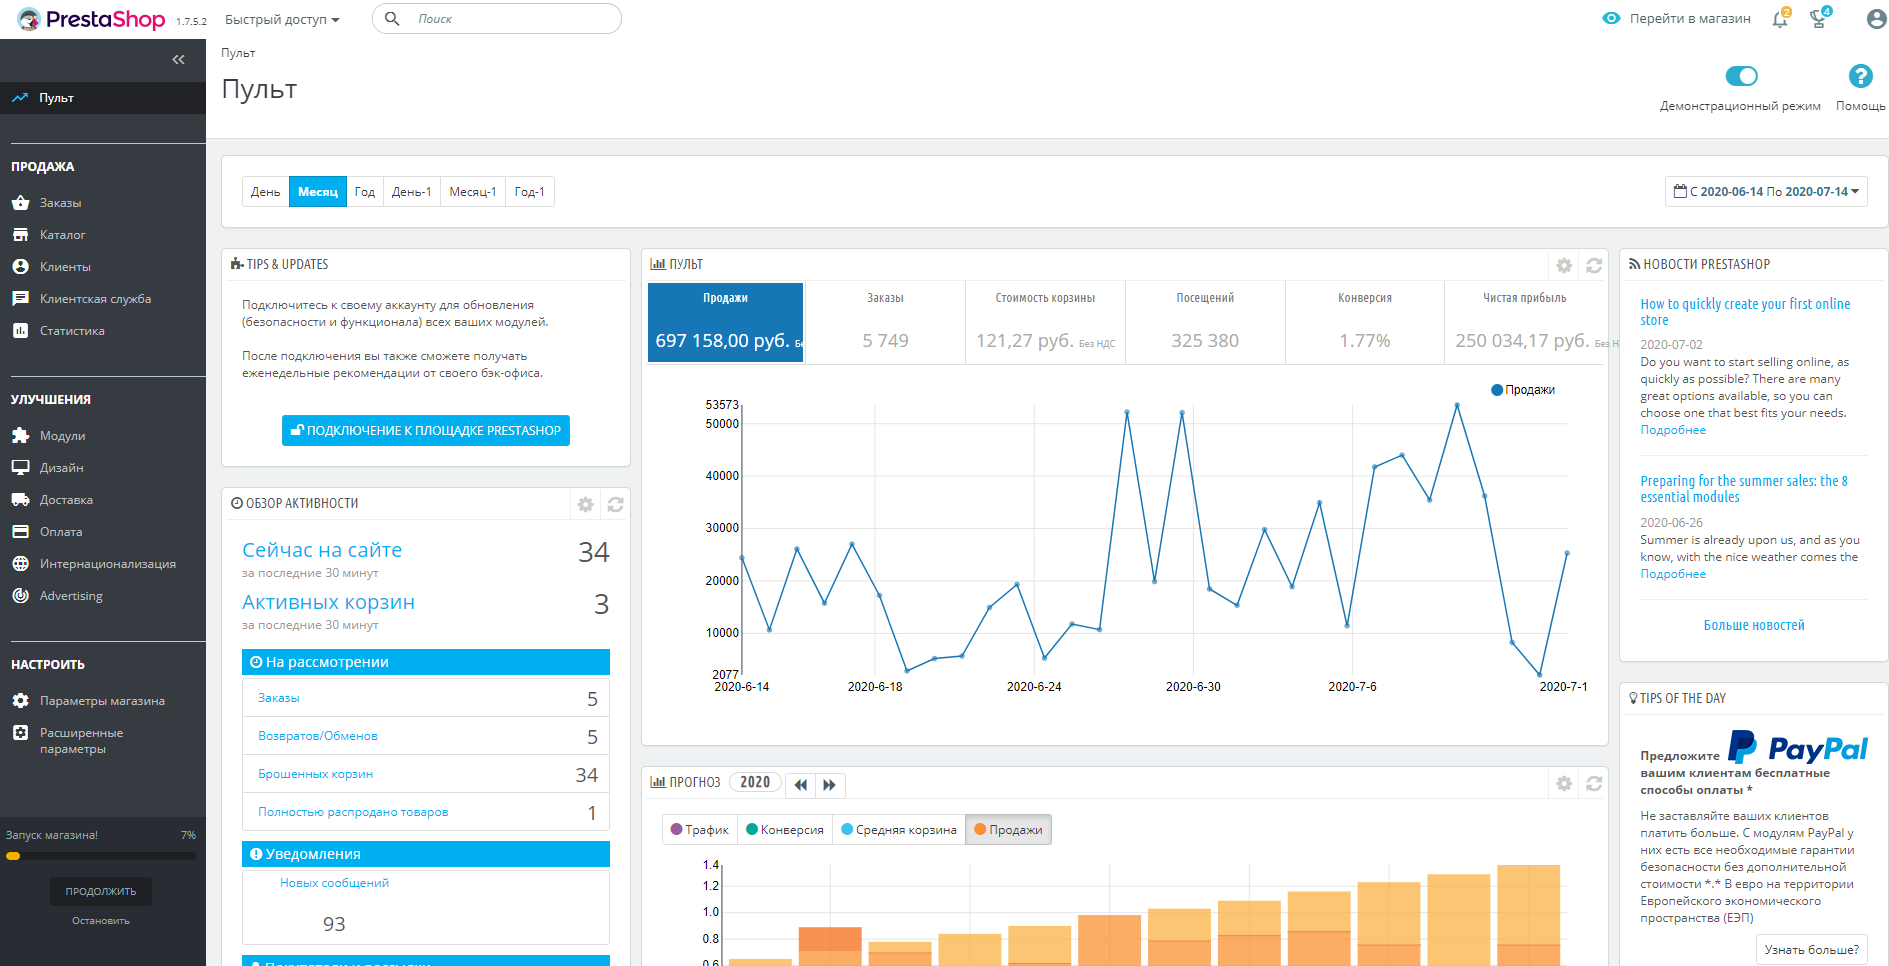Focus the search (Поиск) field
Image resolution: width=1889 pixels, height=966 pixels.
[x=497, y=19]
